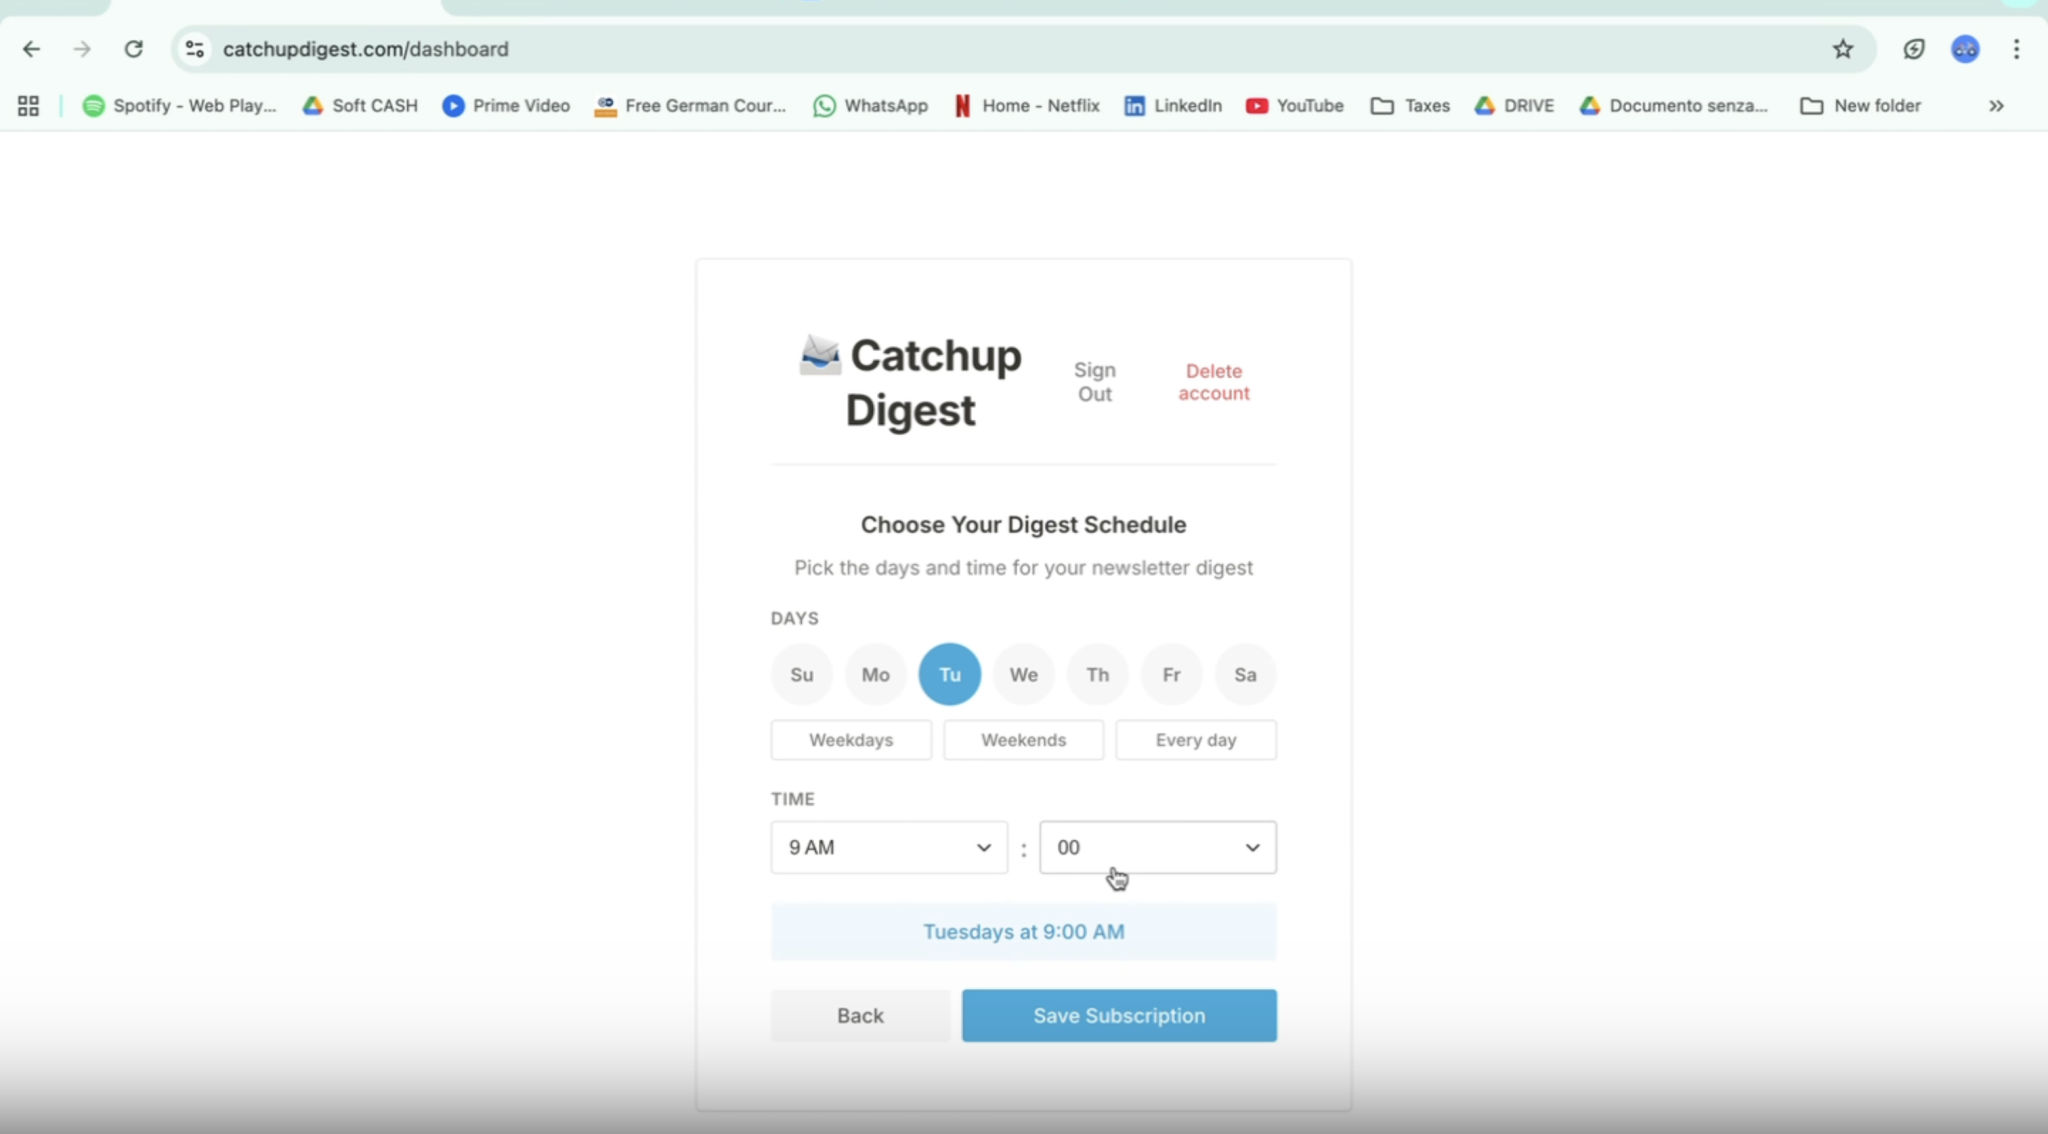Open the WhatsApp bookmark

871,106
